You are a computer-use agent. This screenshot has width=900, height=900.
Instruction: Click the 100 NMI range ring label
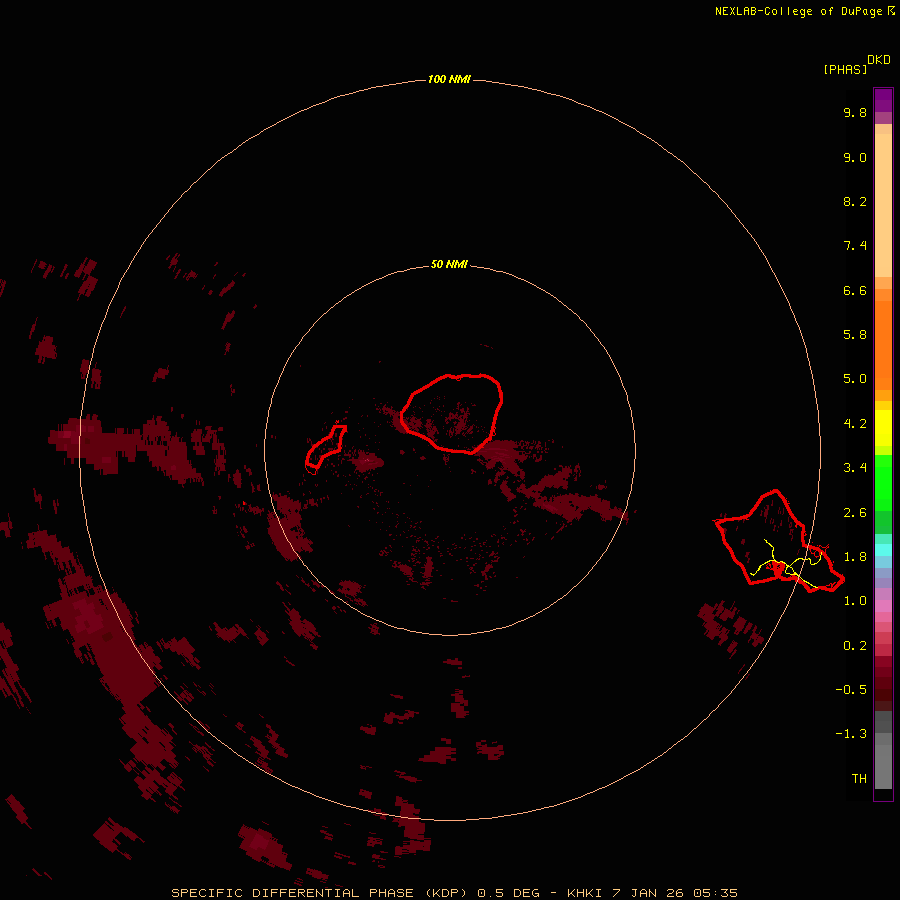(x=449, y=79)
